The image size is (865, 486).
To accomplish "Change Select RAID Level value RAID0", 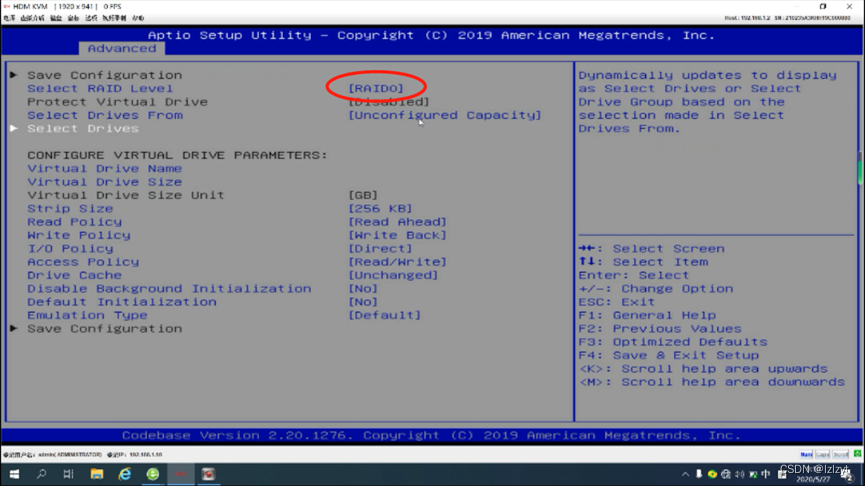I will point(376,88).
